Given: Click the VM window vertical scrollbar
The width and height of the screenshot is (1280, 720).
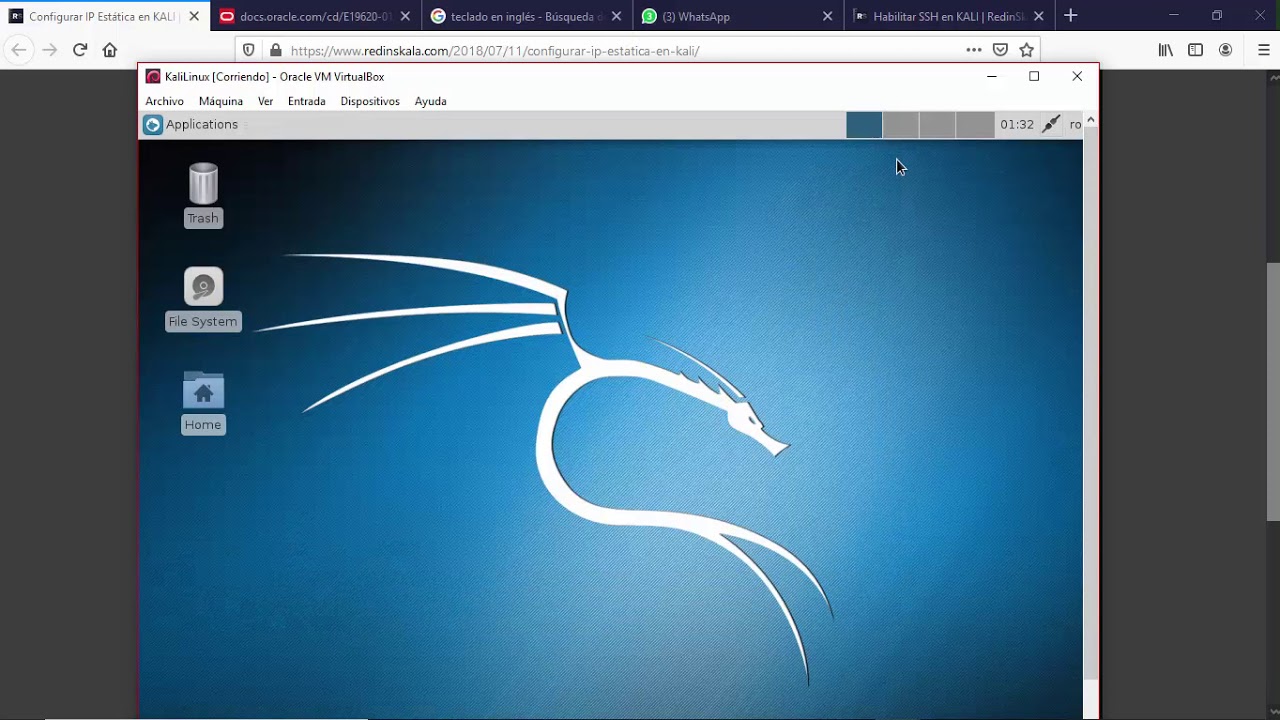Looking at the screenshot, I should coord(1091,400).
